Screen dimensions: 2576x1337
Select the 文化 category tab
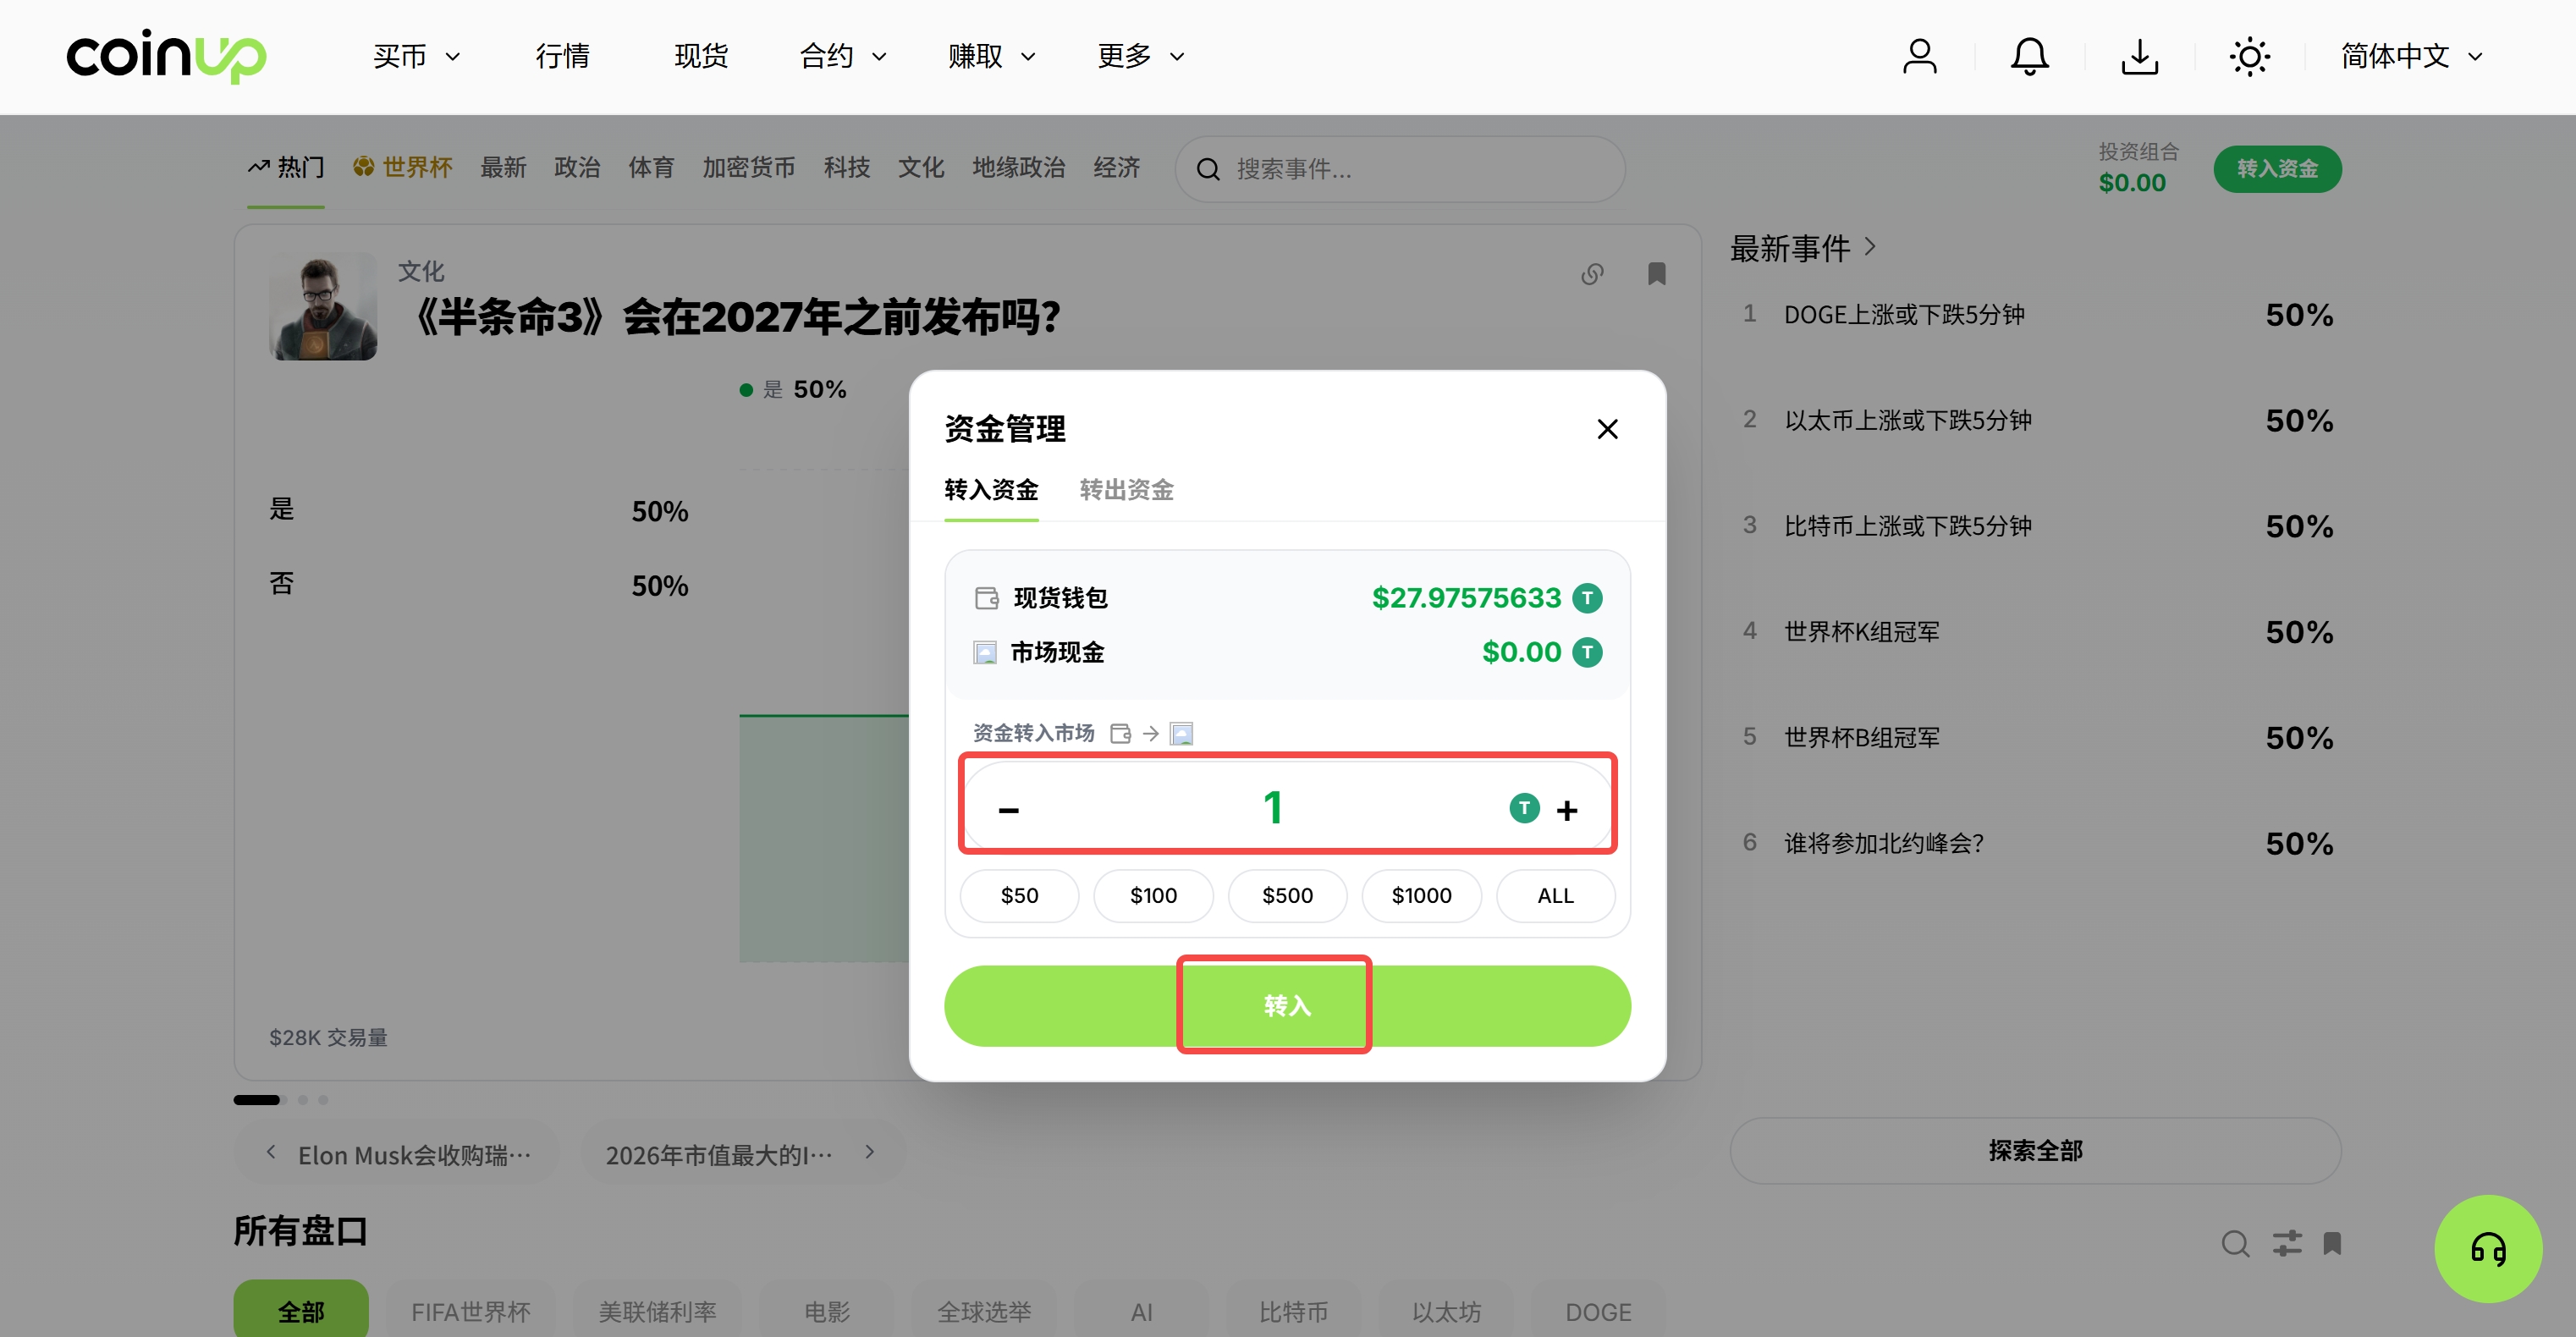(x=920, y=167)
